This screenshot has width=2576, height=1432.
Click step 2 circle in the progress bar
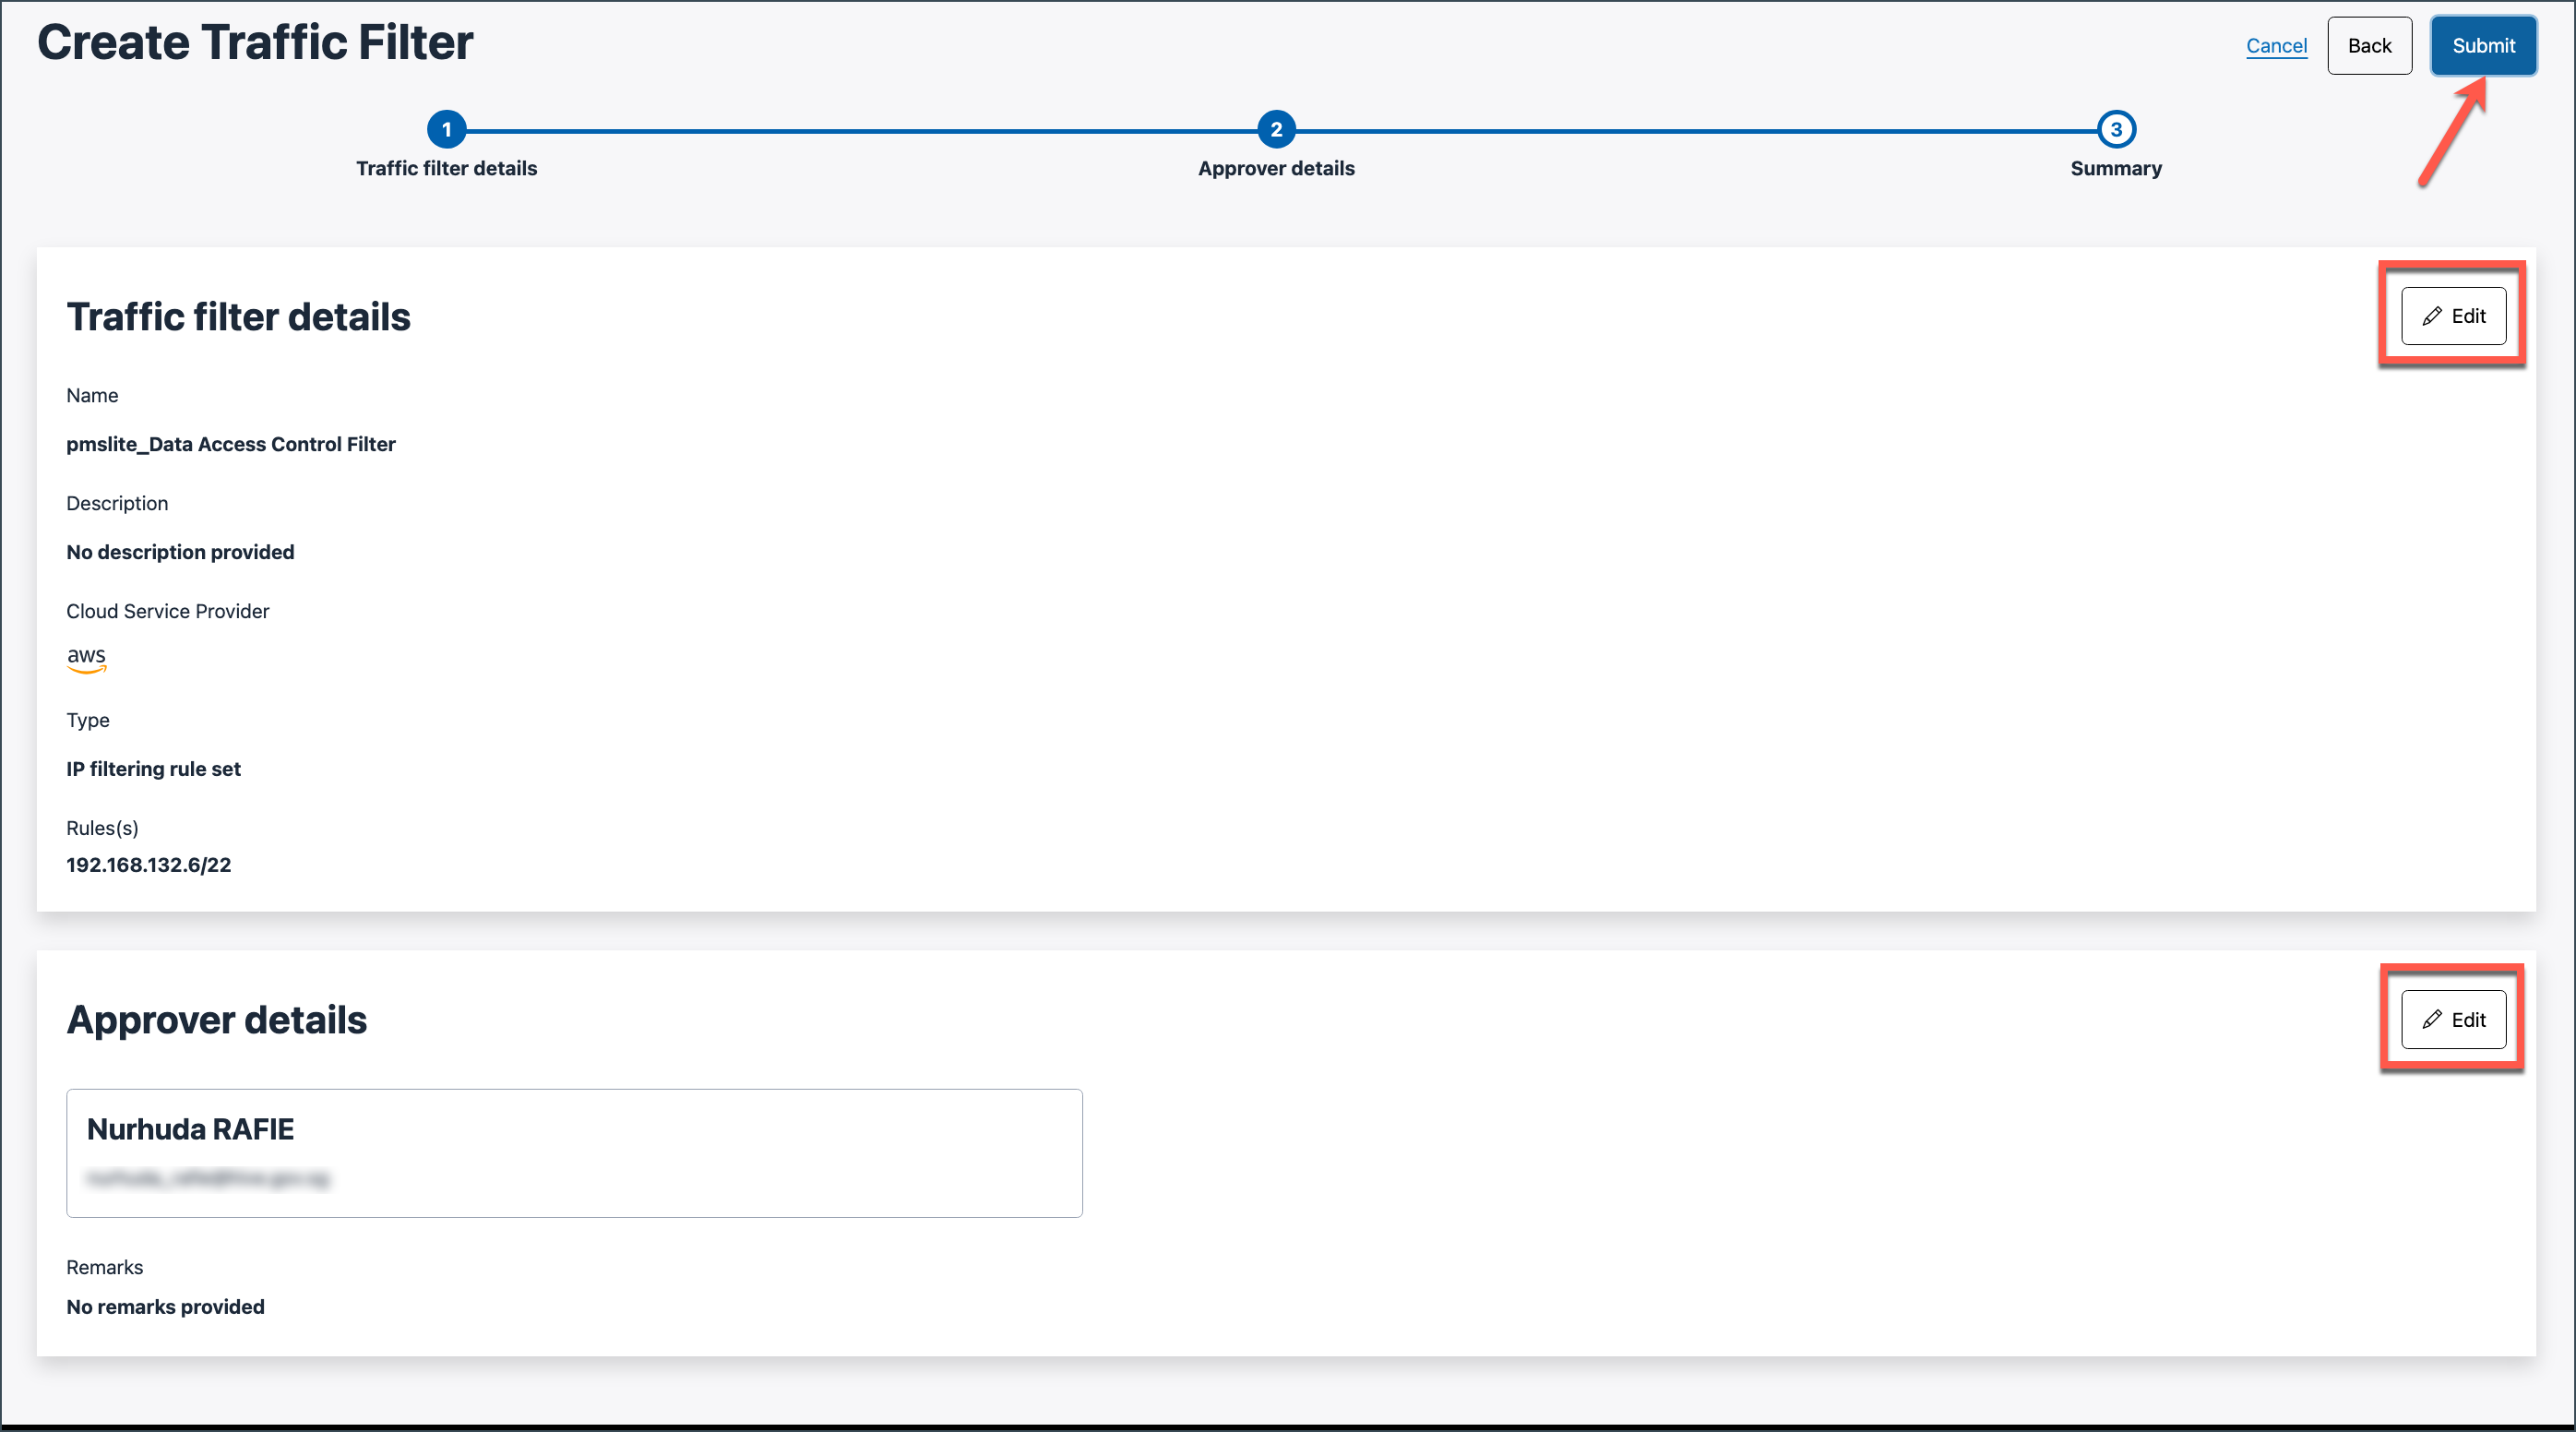click(x=1275, y=129)
